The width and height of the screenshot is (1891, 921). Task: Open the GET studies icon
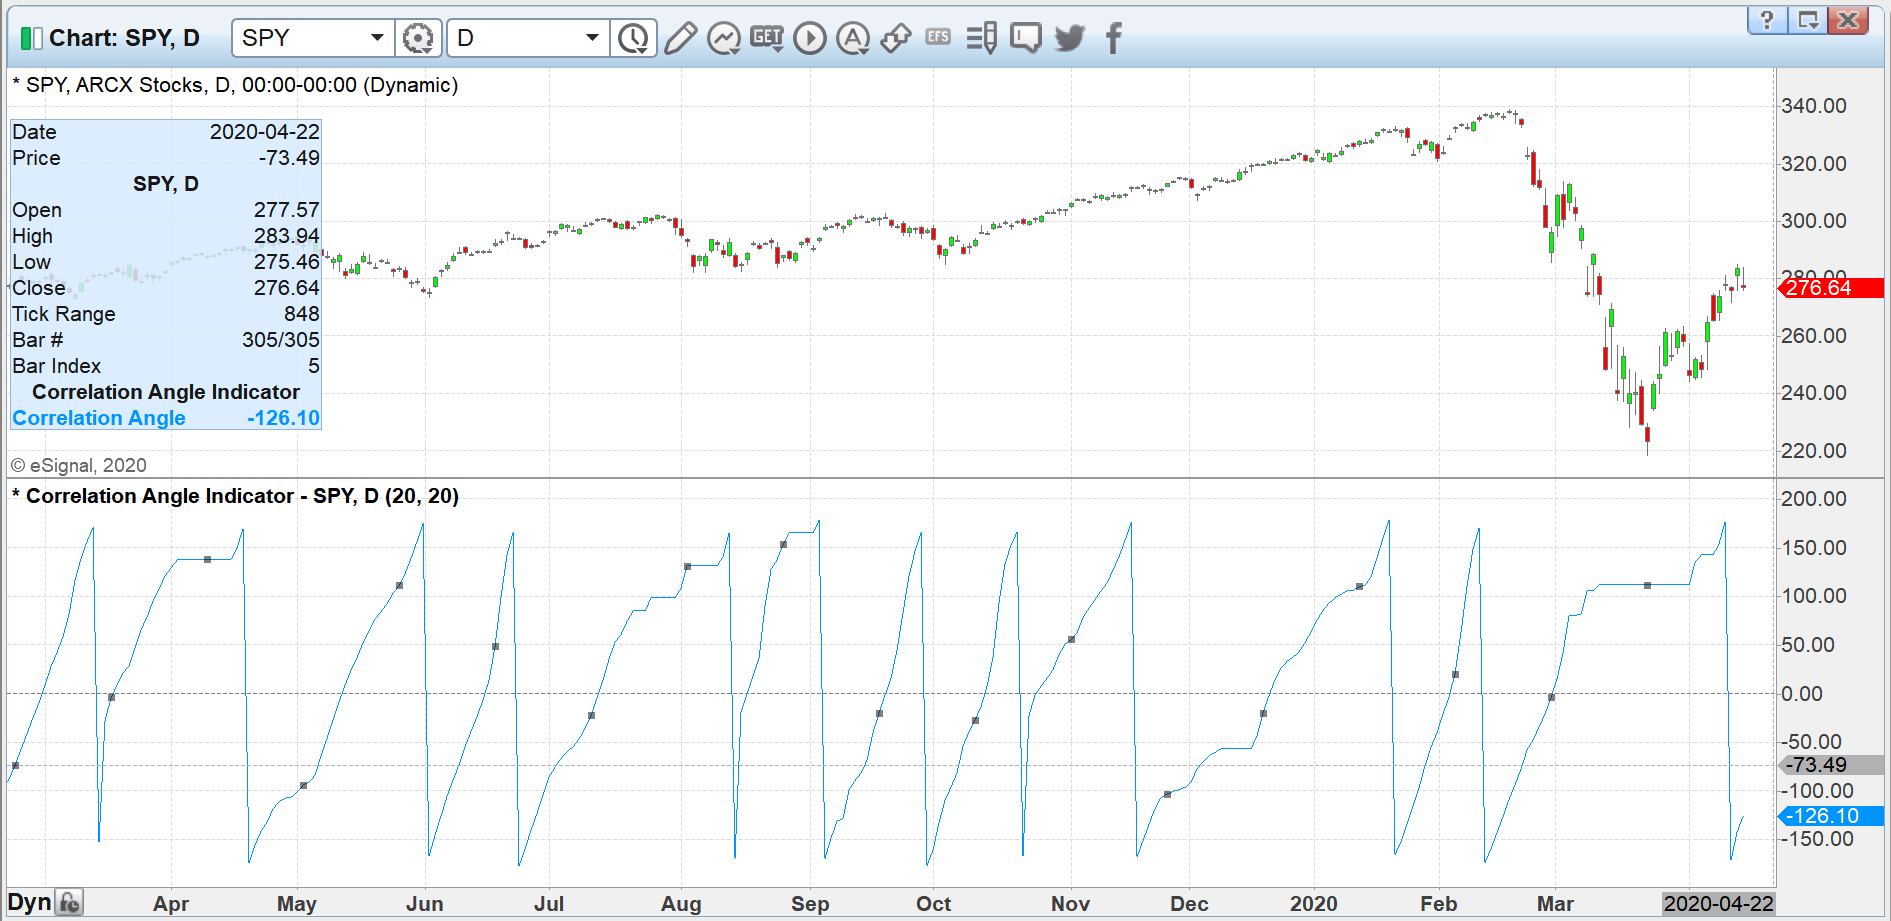[x=766, y=37]
